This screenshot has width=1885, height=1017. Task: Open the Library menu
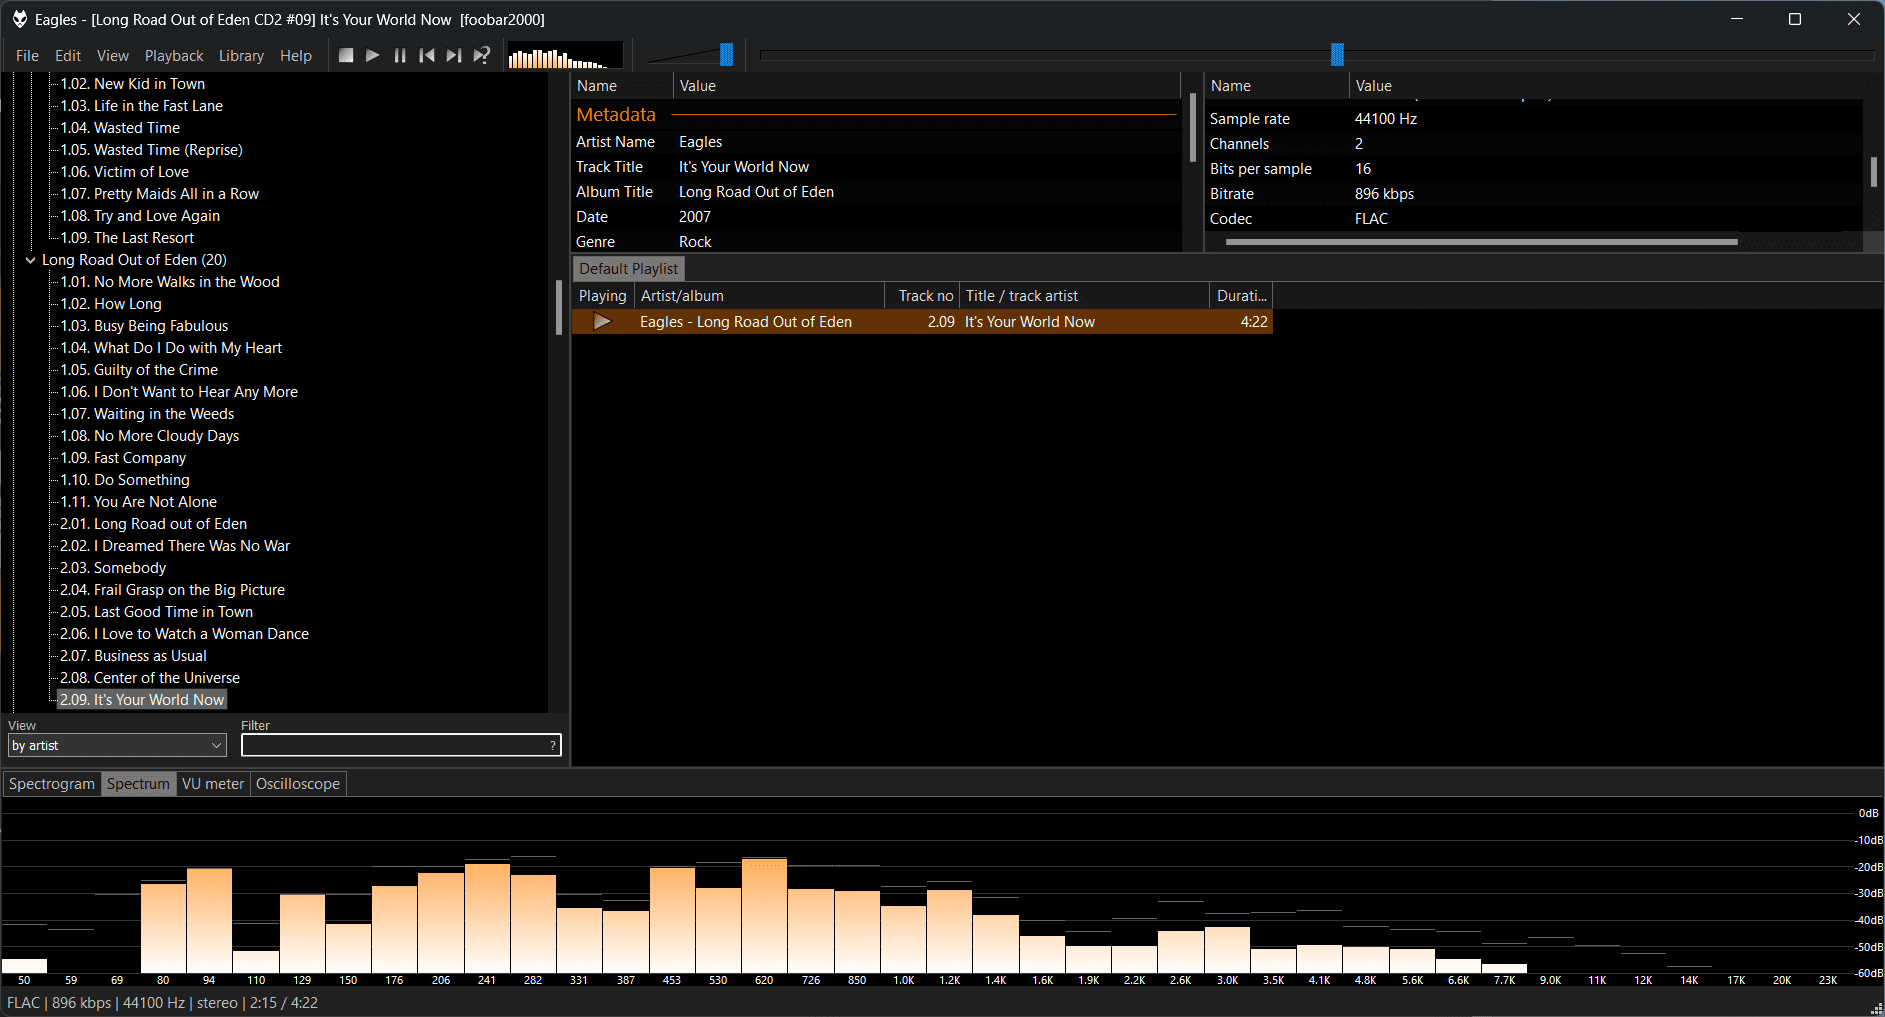click(x=241, y=56)
